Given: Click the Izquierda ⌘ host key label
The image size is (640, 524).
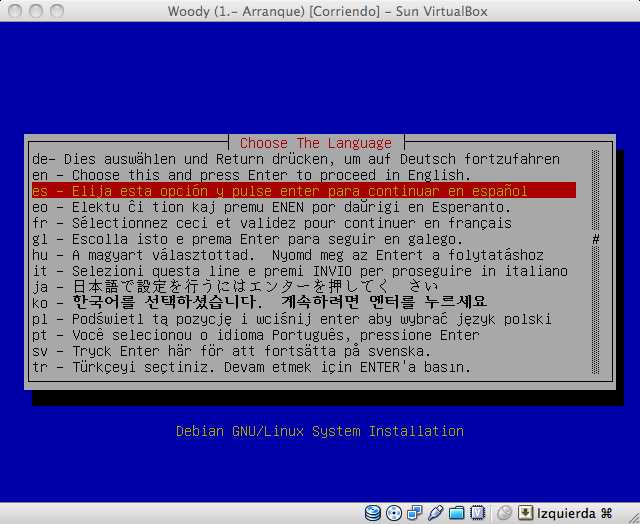Looking at the screenshot, I should pyautogui.click(x=575, y=513).
